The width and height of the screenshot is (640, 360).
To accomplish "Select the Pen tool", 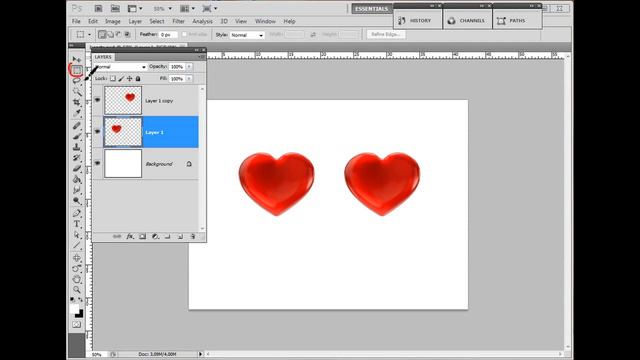I will [x=76, y=213].
